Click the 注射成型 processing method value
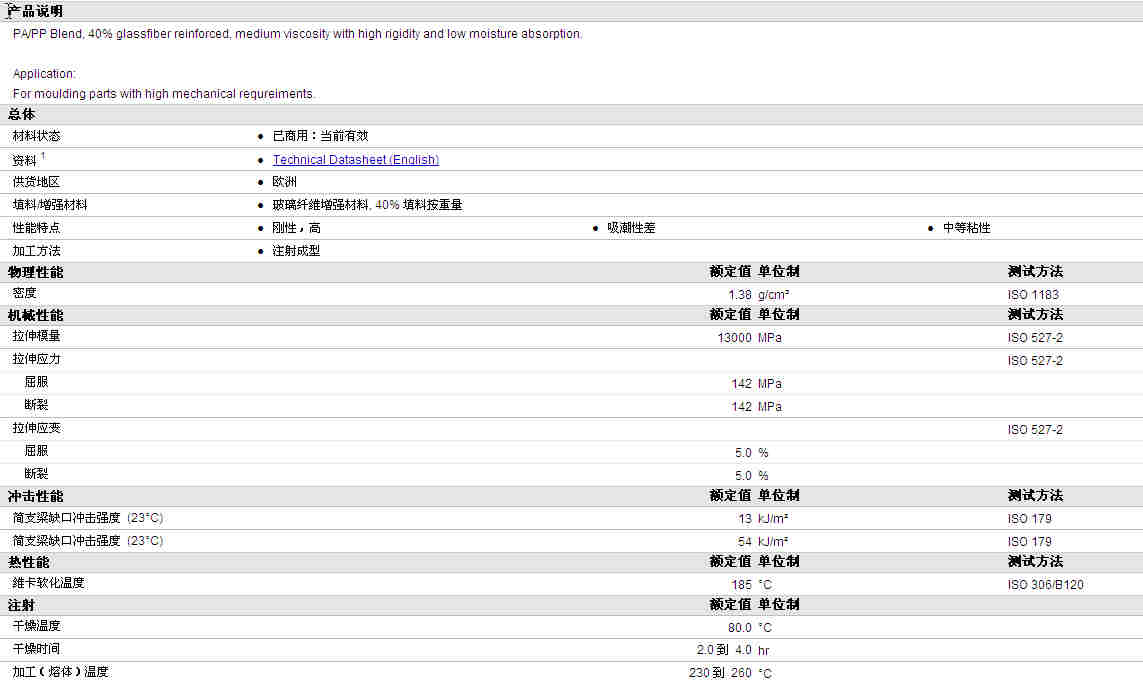1143x682 pixels. pyautogui.click(x=296, y=251)
